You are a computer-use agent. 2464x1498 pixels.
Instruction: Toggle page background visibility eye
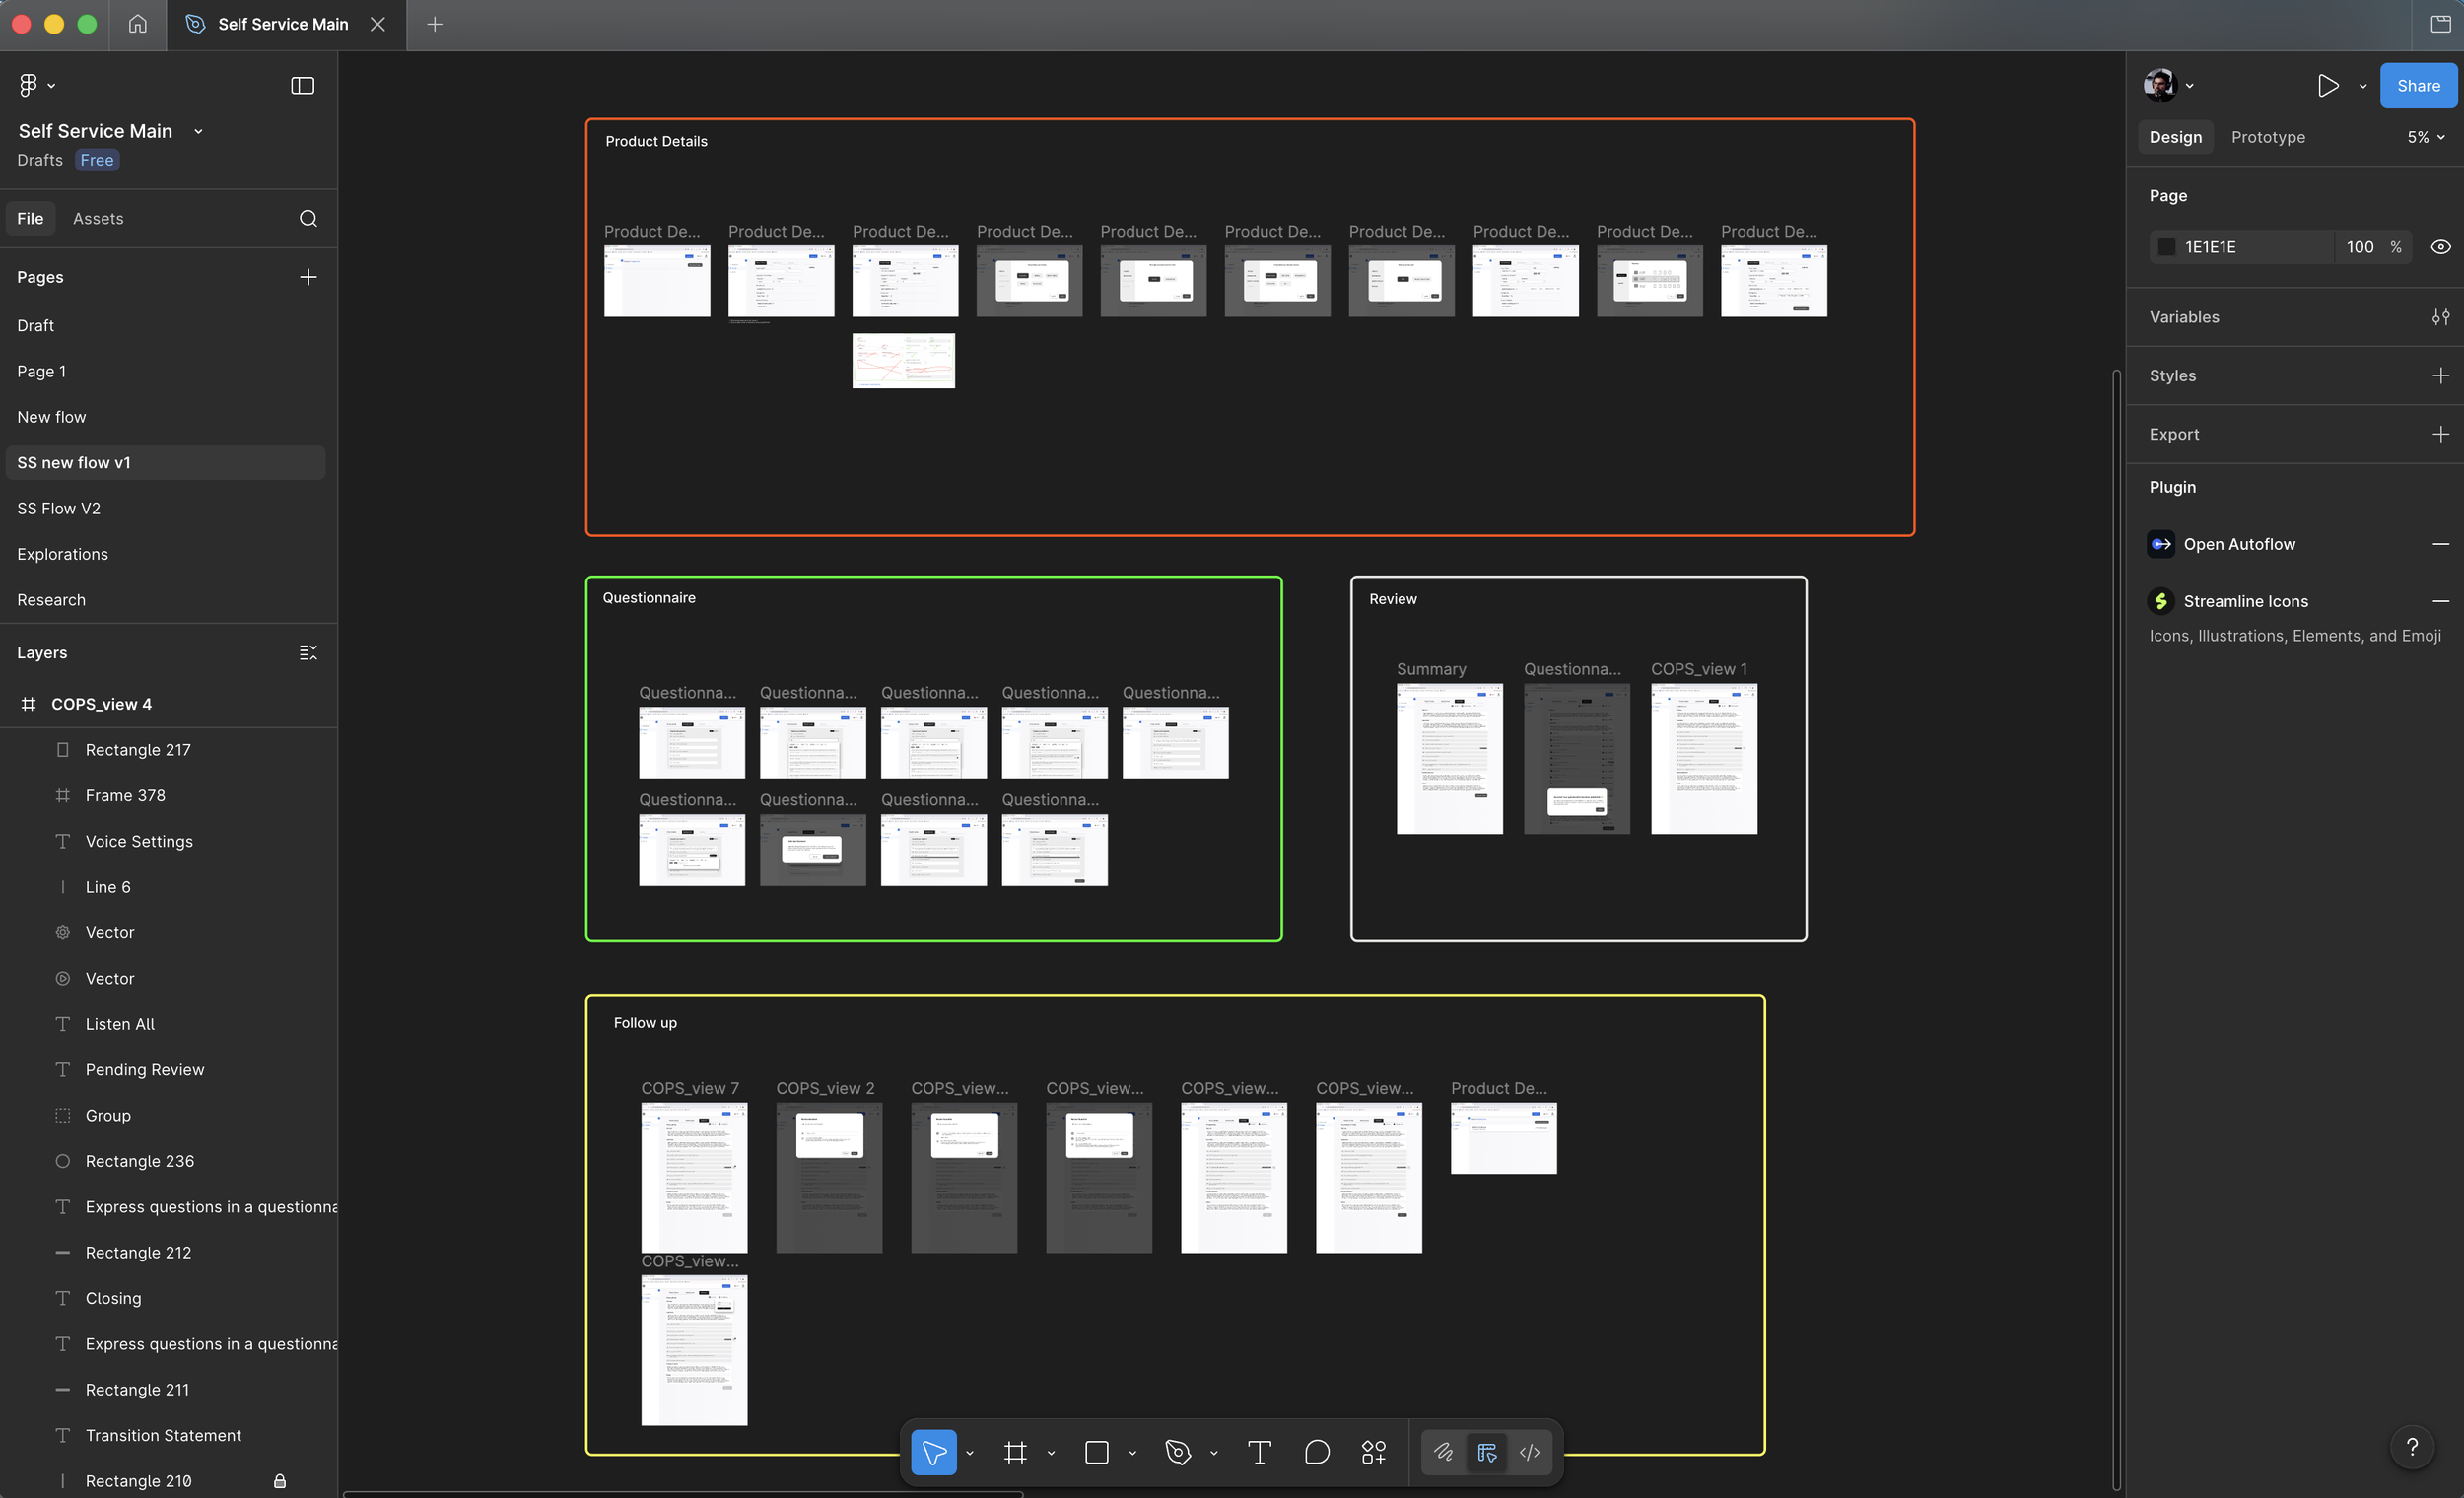point(2440,247)
